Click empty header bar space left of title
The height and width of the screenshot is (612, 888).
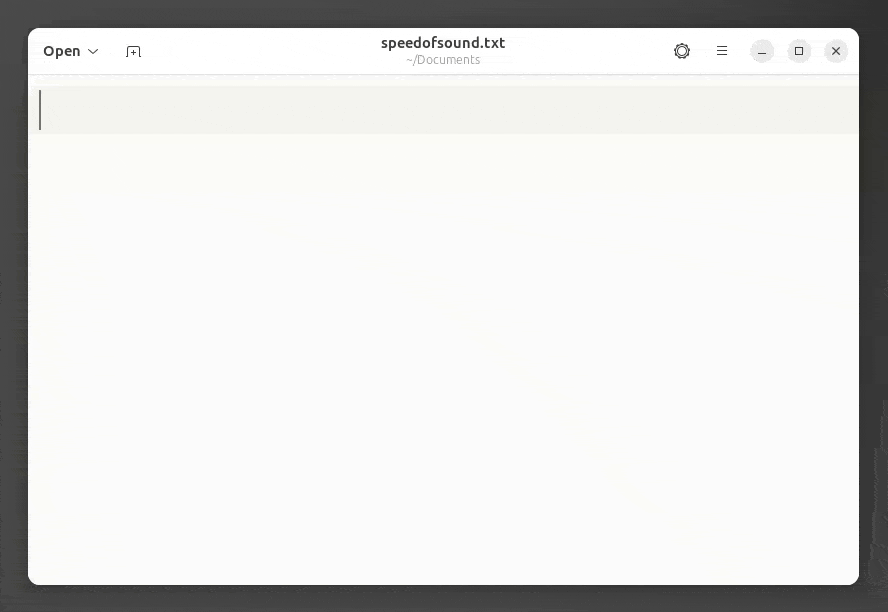(x=261, y=51)
